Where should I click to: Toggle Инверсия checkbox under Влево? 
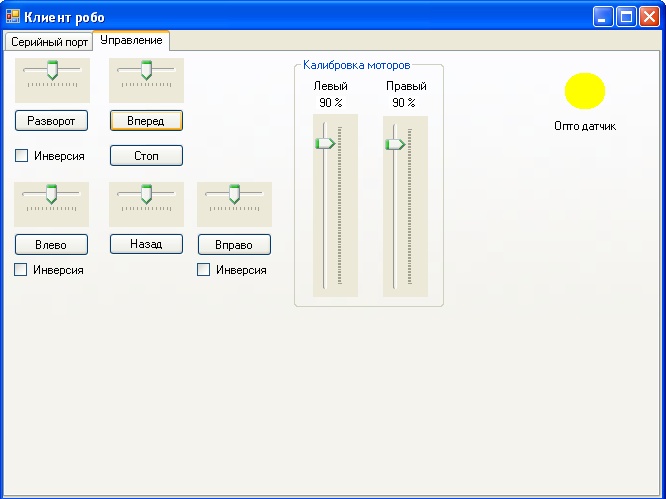(21, 270)
